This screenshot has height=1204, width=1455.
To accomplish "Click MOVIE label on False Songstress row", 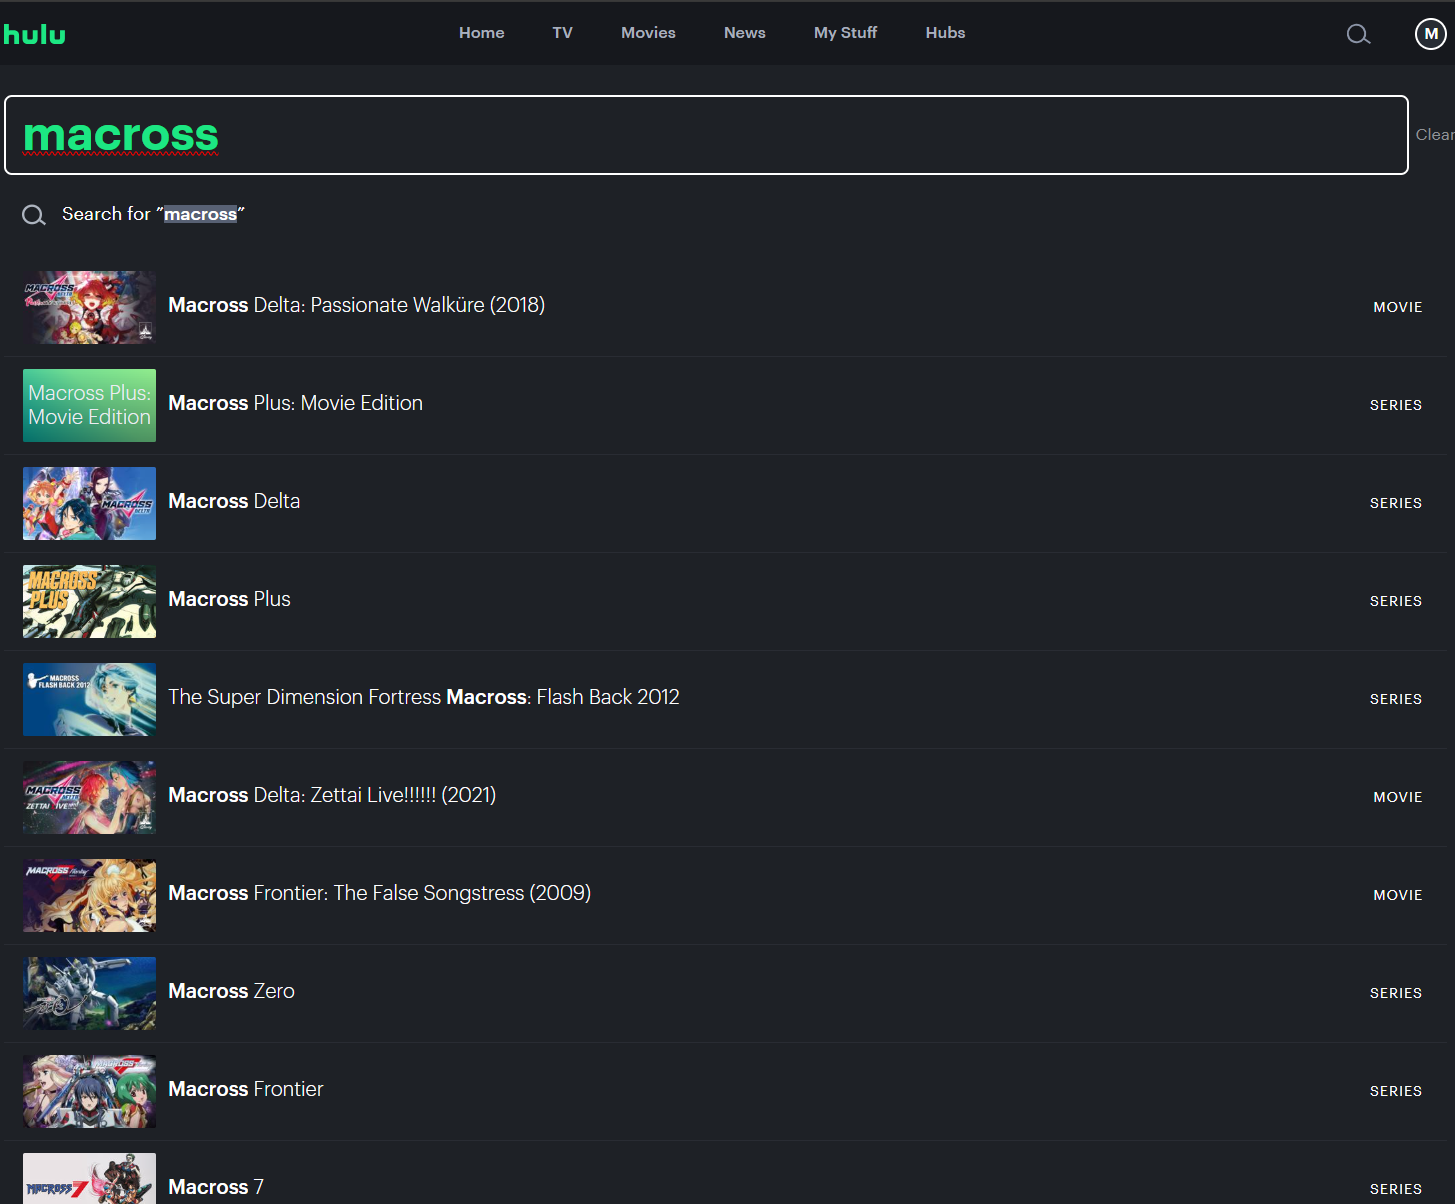I will 1397,895.
